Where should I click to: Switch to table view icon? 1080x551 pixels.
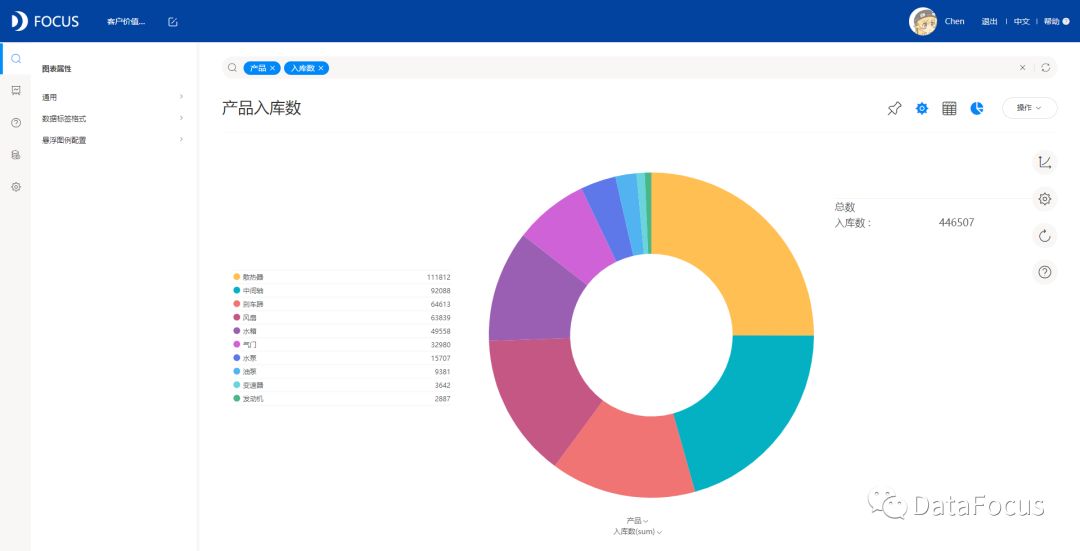coord(949,108)
